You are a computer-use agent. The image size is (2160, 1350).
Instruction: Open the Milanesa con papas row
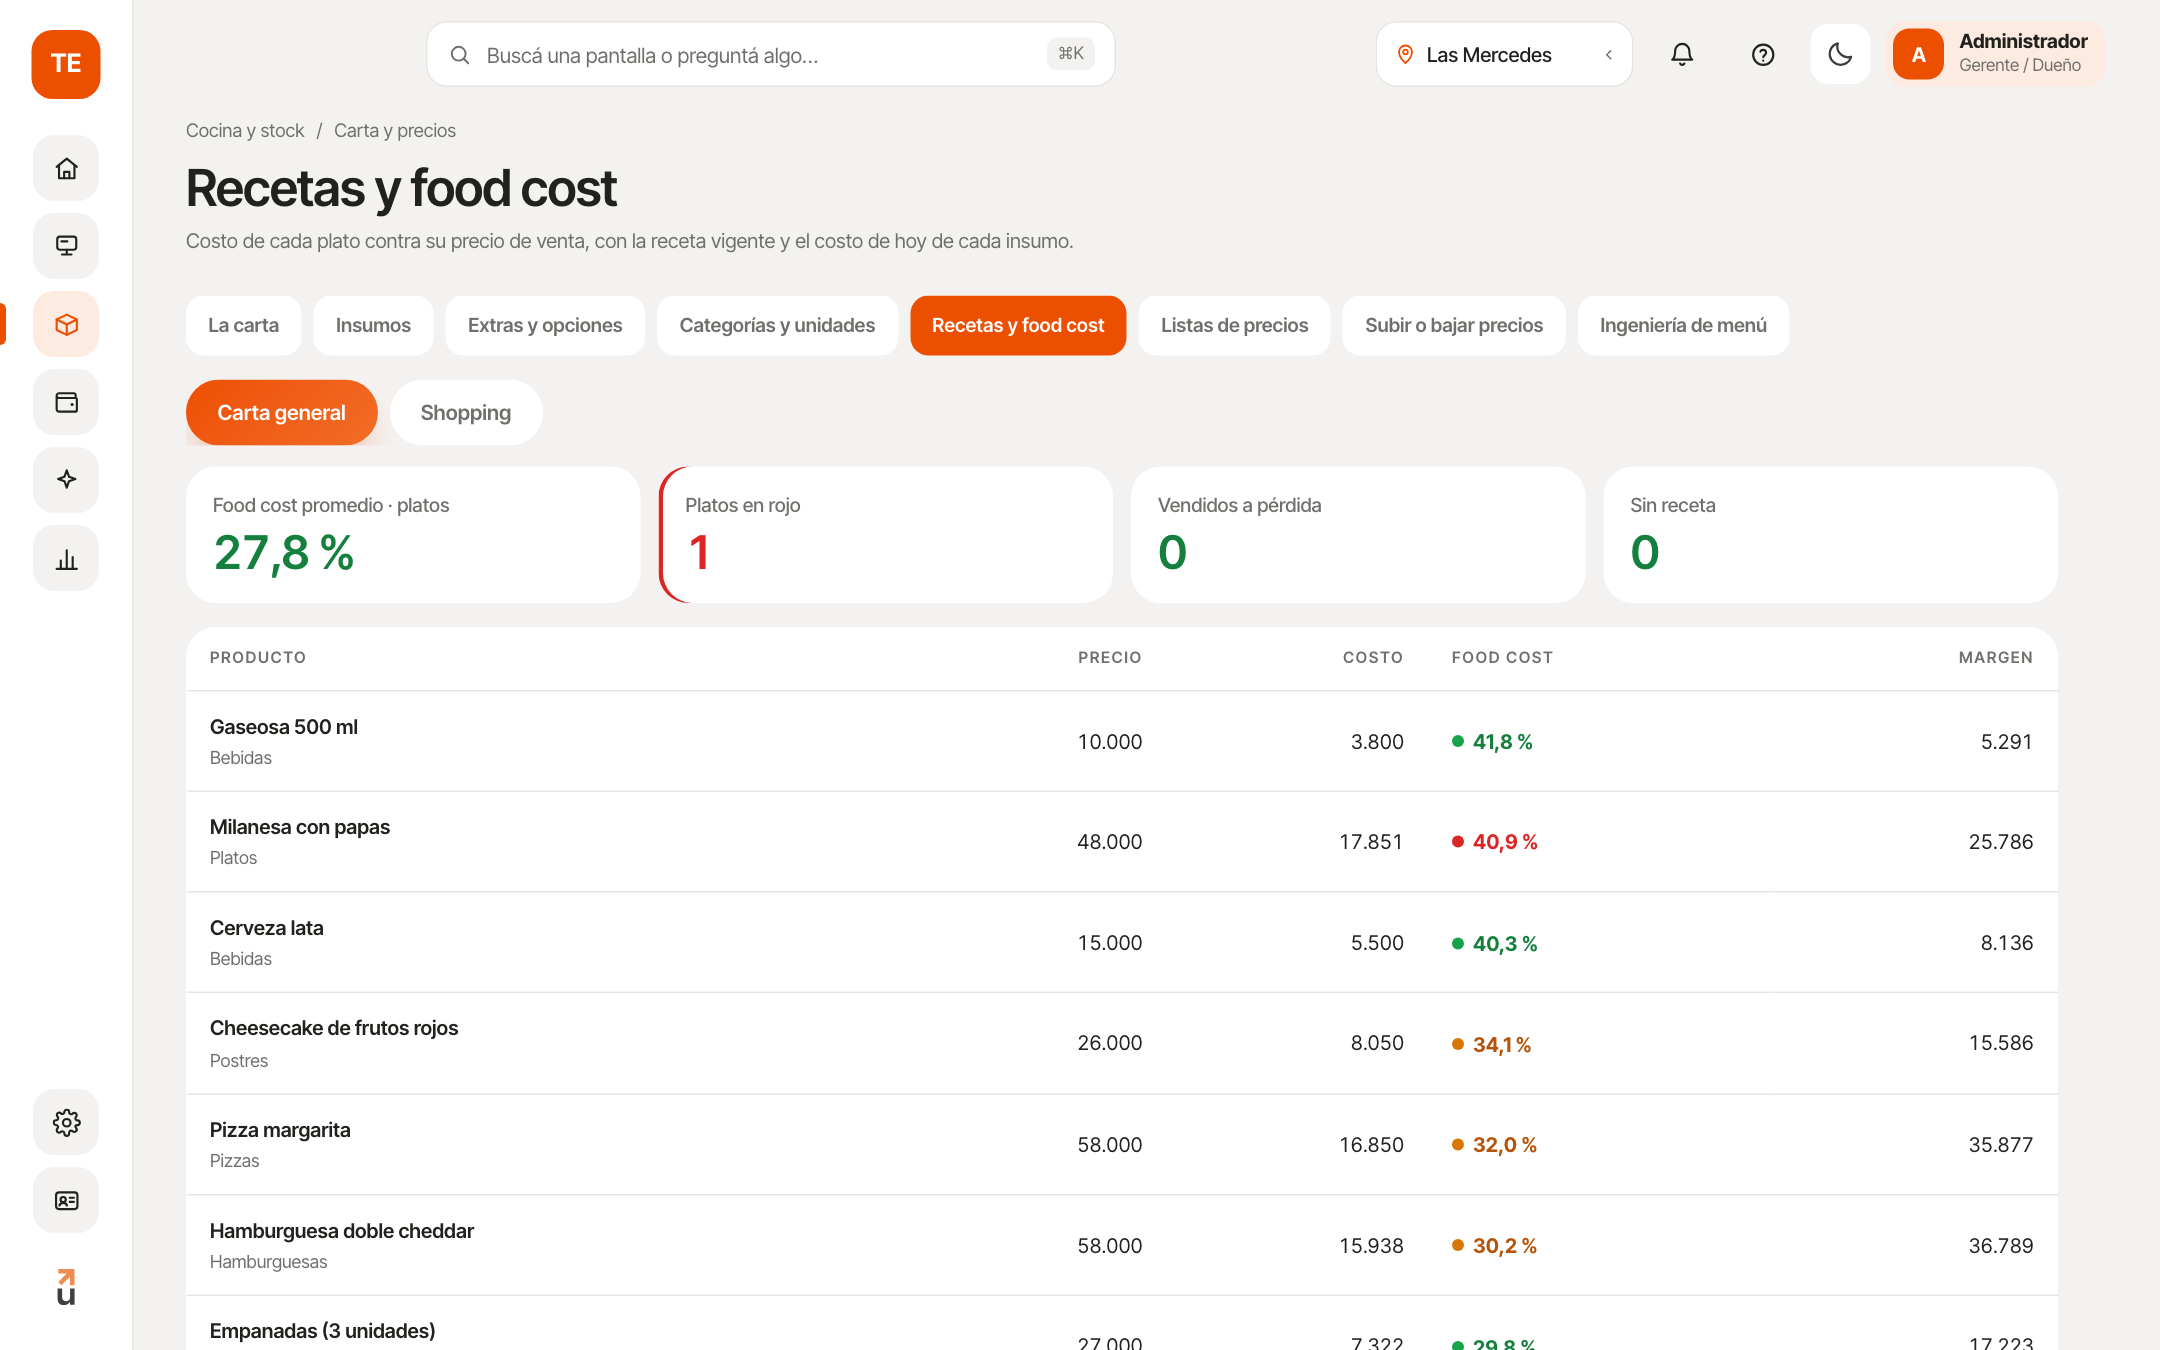coord(1122,842)
